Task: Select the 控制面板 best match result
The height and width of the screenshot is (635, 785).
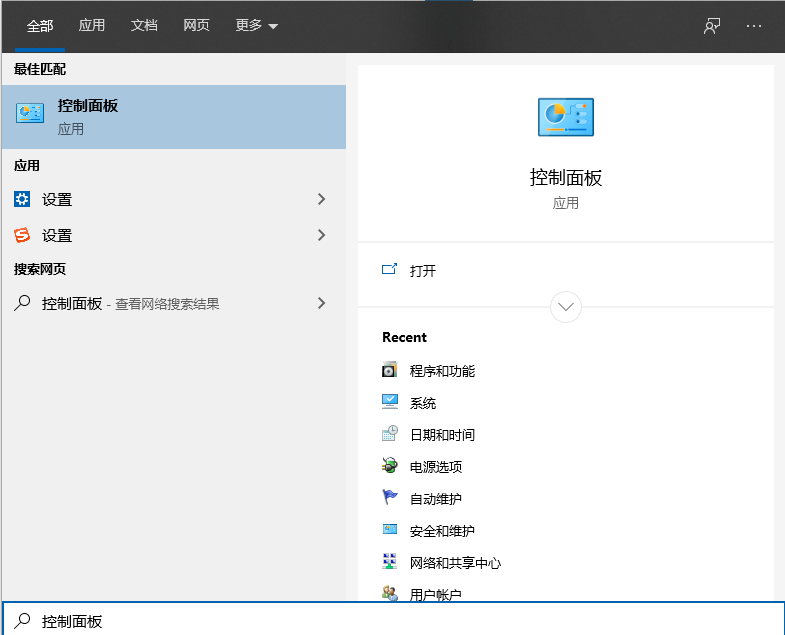Action: point(174,117)
